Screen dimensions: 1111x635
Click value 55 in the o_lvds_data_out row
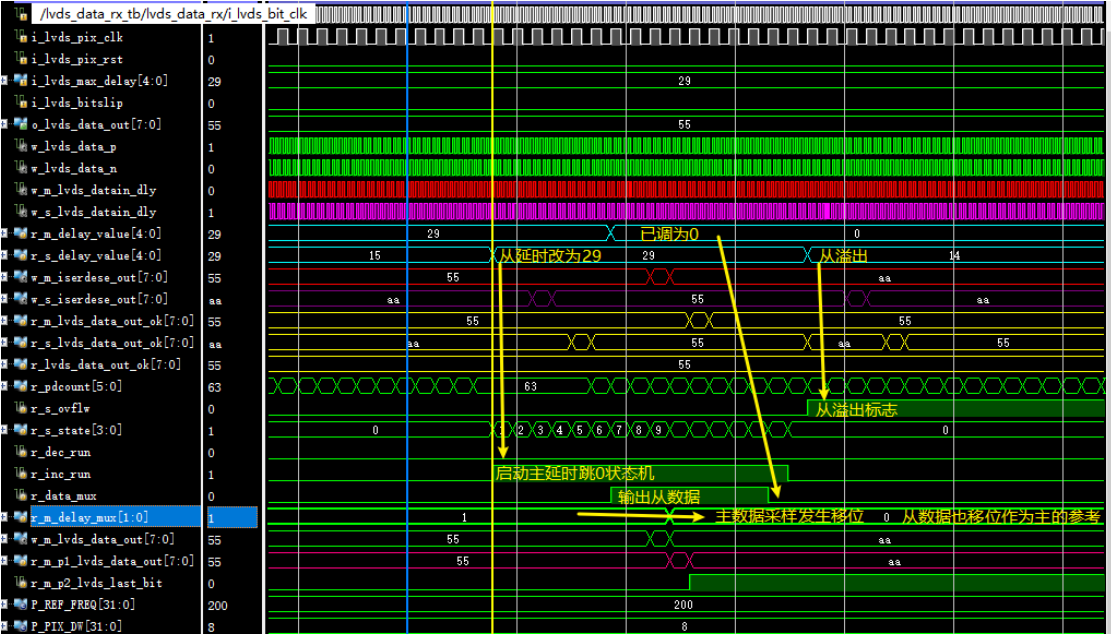(x=214, y=125)
